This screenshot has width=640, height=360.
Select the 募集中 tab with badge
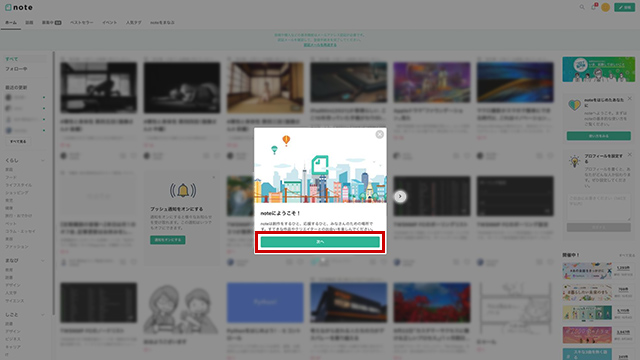click(51, 22)
